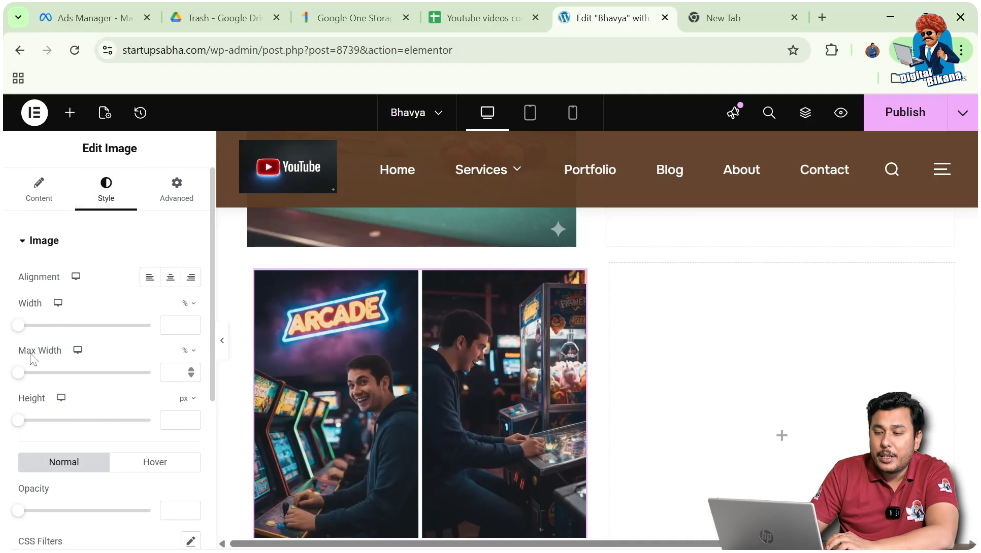Bookmark page with star icon
The width and height of the screenshot is (981, 553).
793,50
